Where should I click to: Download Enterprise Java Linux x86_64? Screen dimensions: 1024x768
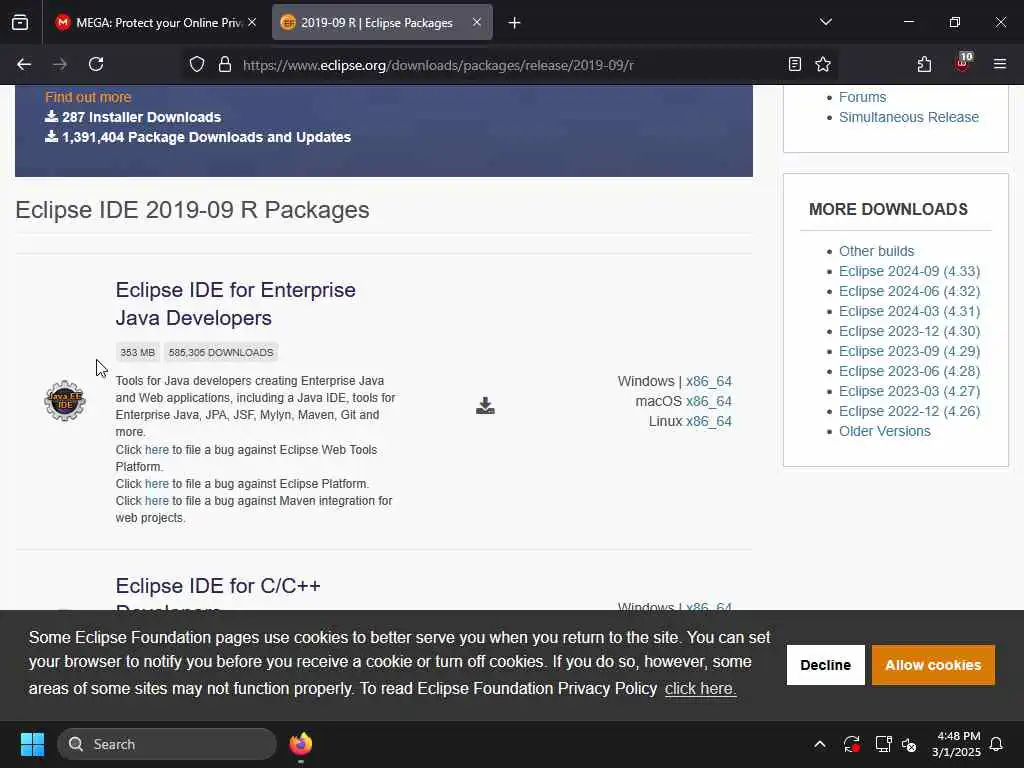coord(709,421)
